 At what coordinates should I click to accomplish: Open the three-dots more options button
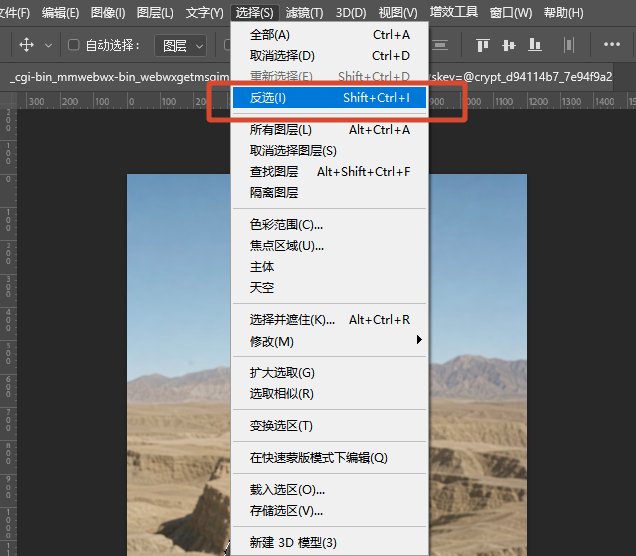[612, 44]
